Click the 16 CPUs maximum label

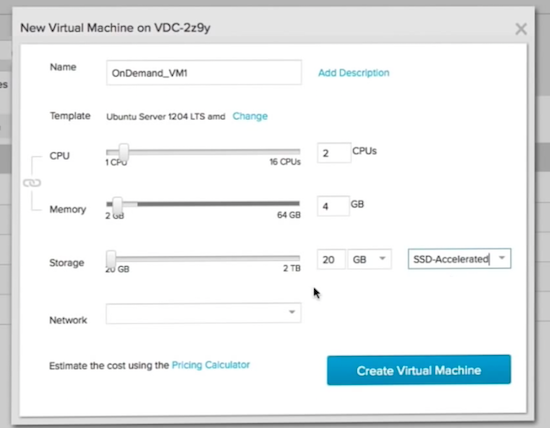click(x=285, y=162)
